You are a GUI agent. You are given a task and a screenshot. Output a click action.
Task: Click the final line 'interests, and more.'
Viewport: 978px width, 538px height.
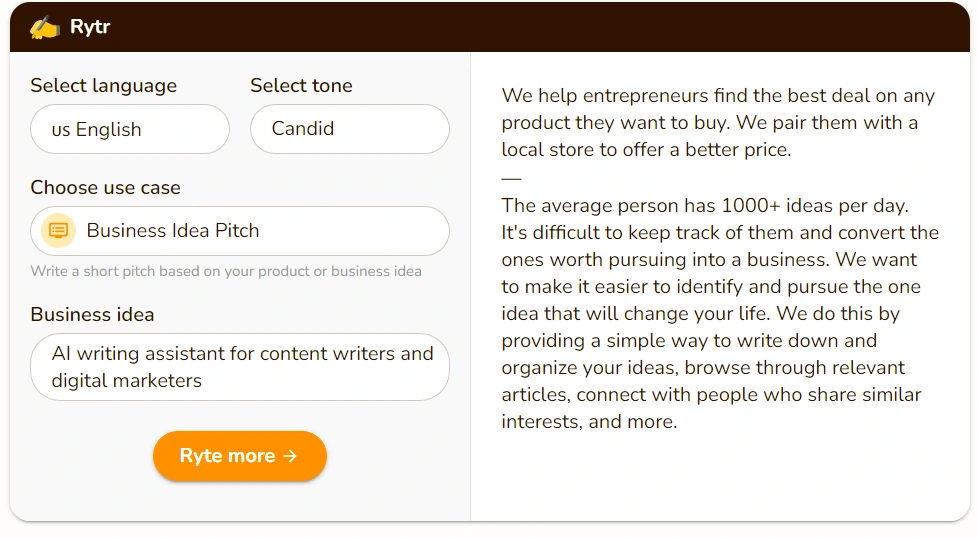pyautogui.click(x=589, y=422)
